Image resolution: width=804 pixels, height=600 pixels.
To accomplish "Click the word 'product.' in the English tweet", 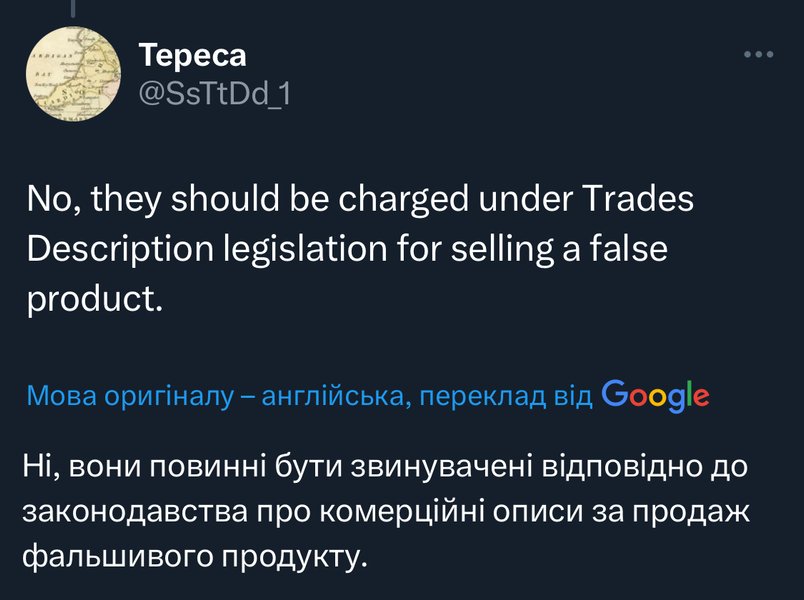I will 94,299.
